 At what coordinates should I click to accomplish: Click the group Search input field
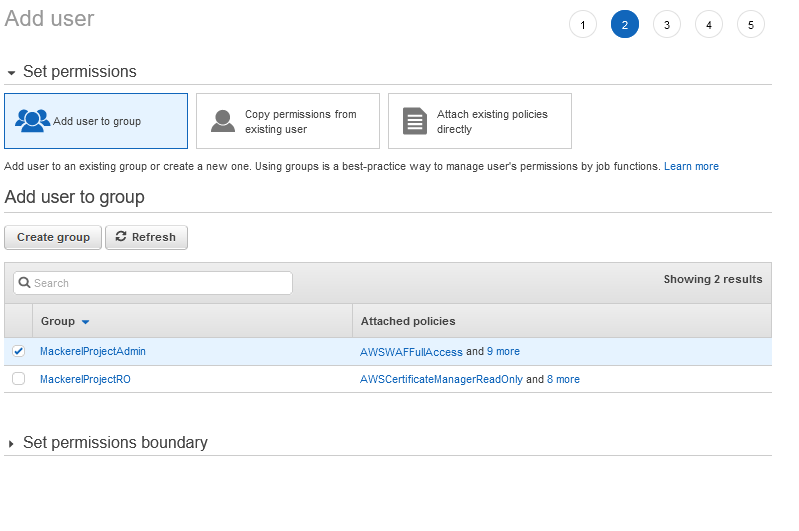[x=160, y=283]
